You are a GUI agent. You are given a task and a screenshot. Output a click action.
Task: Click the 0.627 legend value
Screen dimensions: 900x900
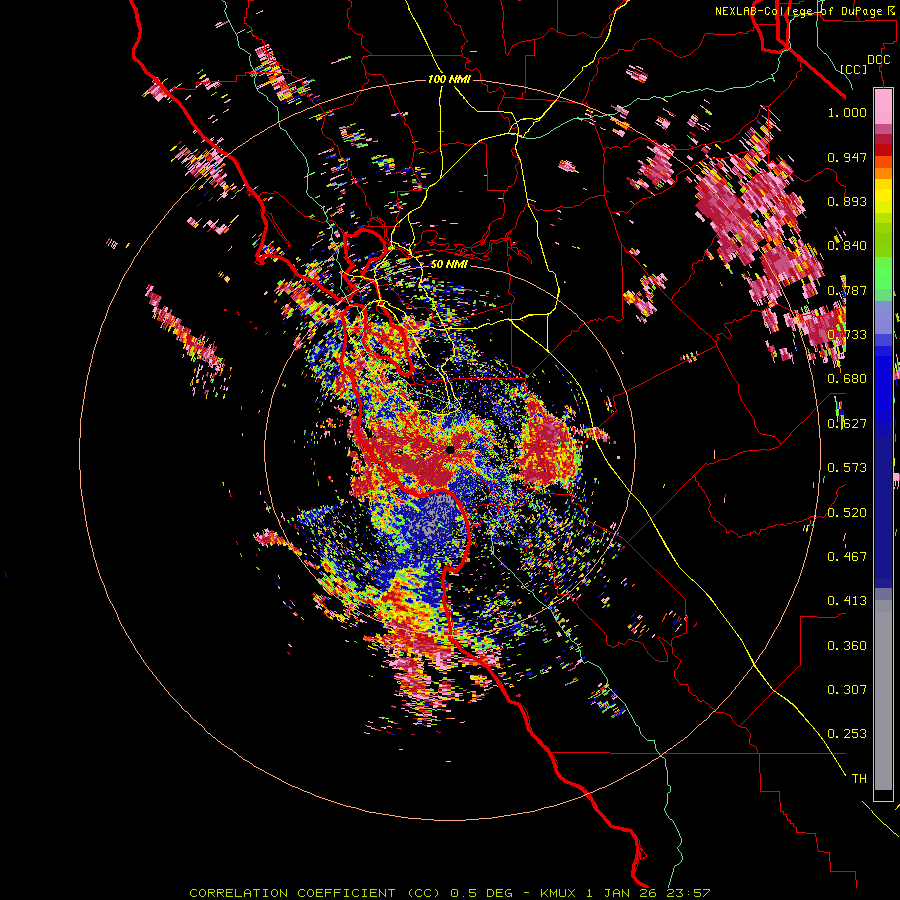pos(847,424)
